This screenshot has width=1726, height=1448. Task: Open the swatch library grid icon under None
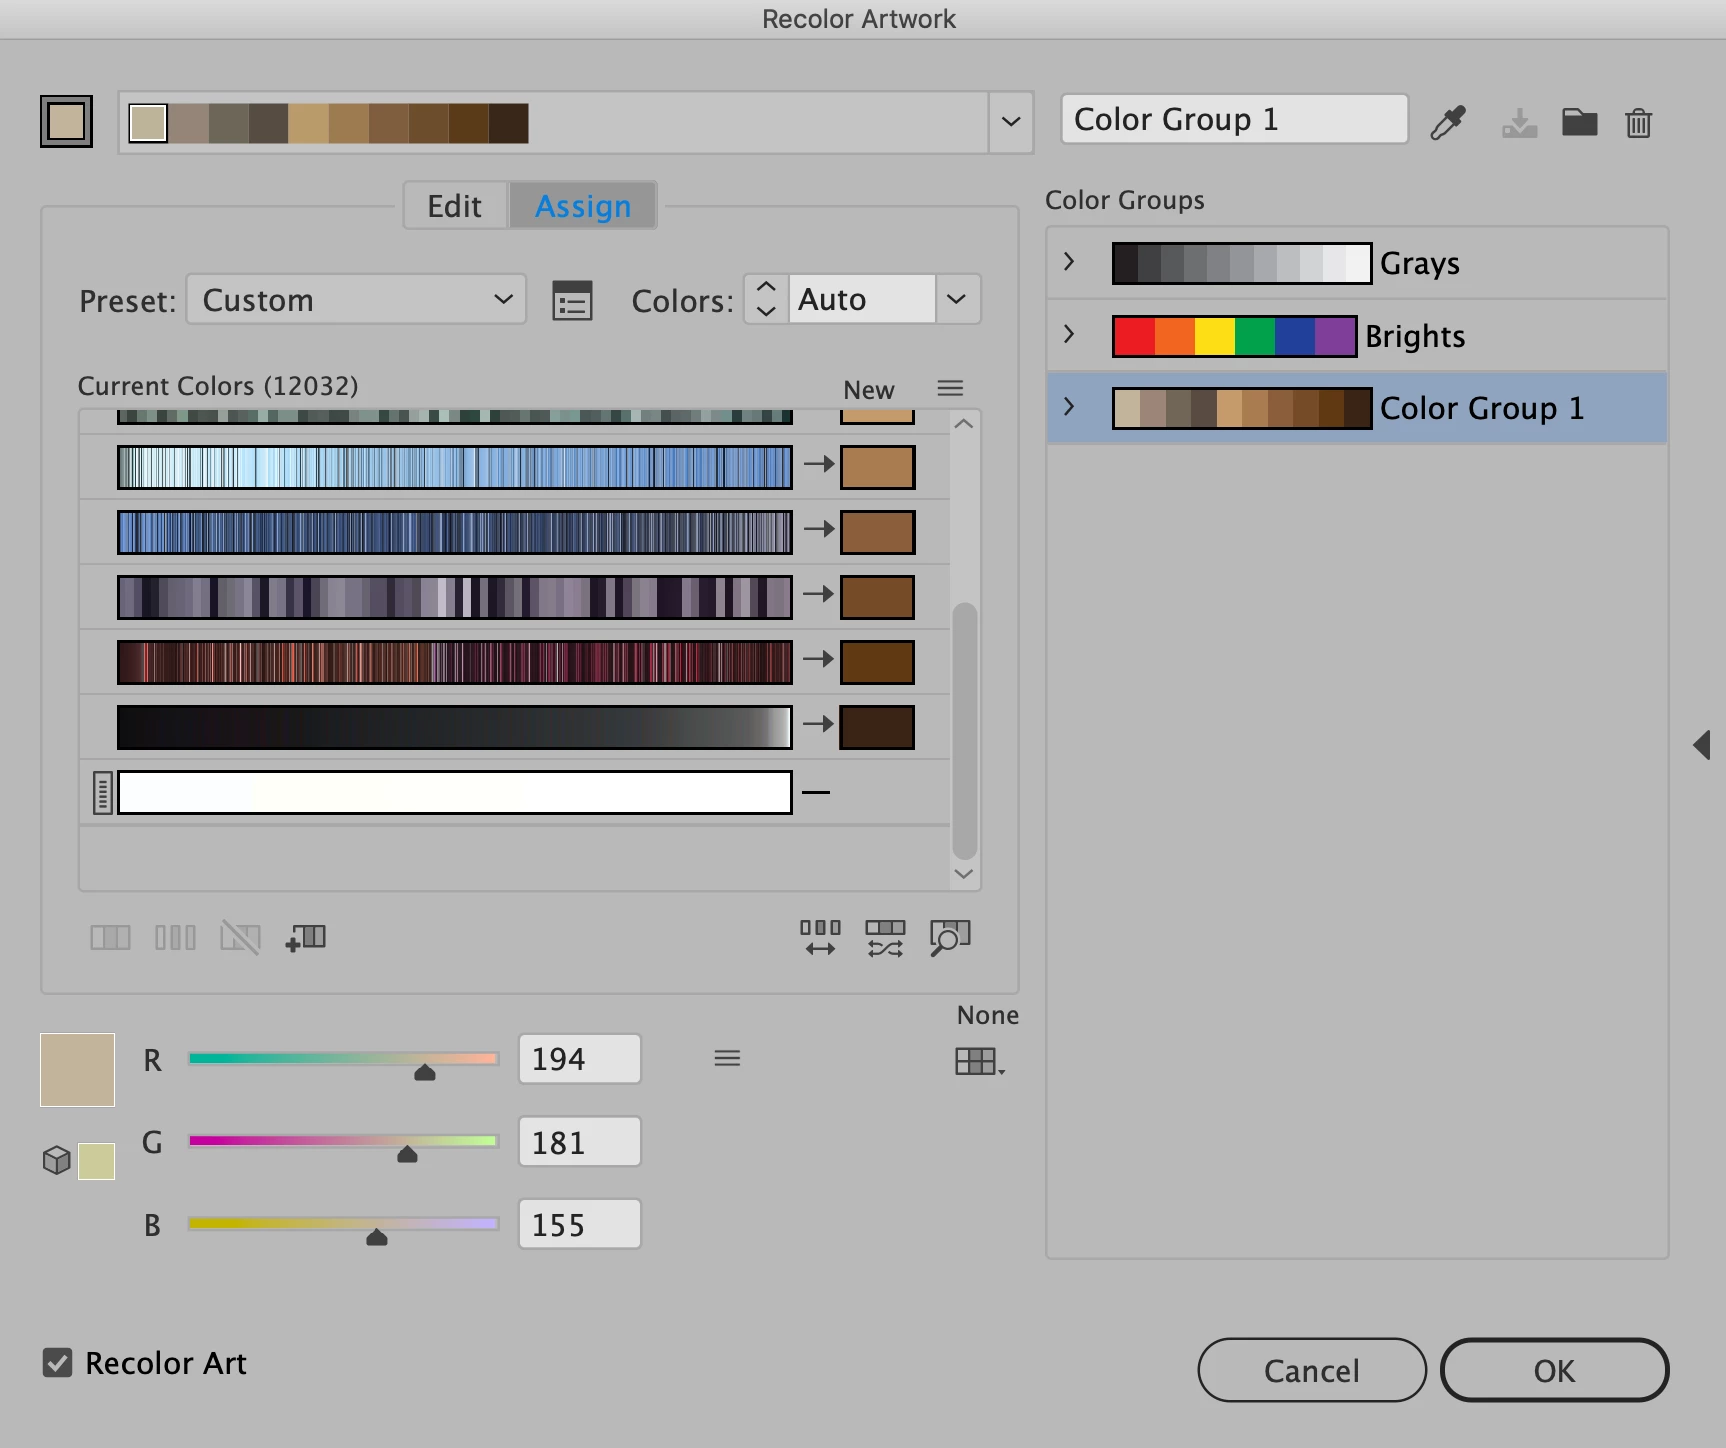click(x=979, y=1061)
